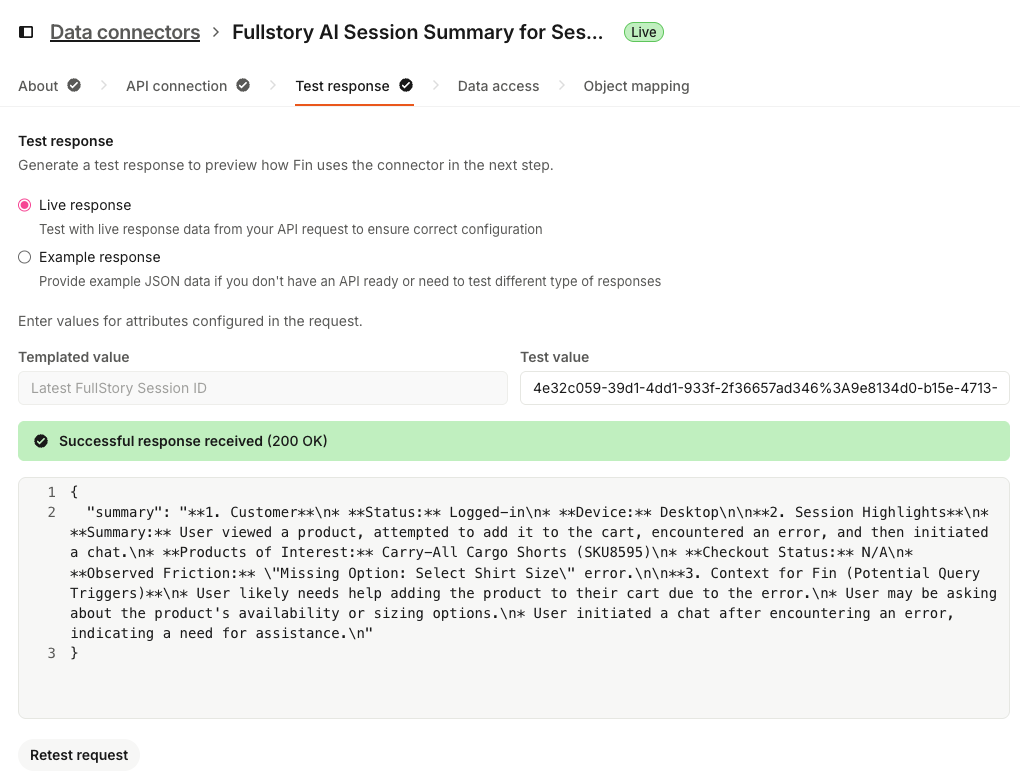Click the About step checkmark icon
The height and width of the screenshot is (779, 1020).
coord(74,86)
